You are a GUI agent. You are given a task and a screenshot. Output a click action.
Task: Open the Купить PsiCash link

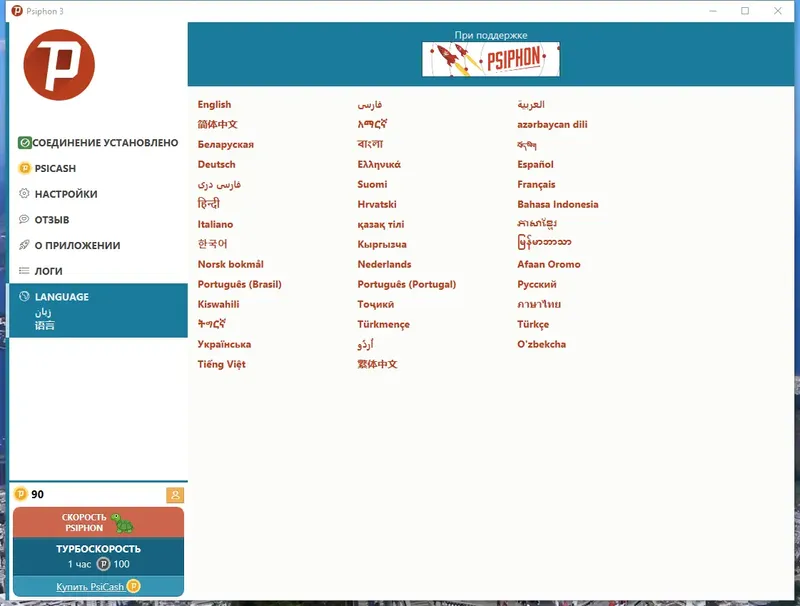click(90, 587)
